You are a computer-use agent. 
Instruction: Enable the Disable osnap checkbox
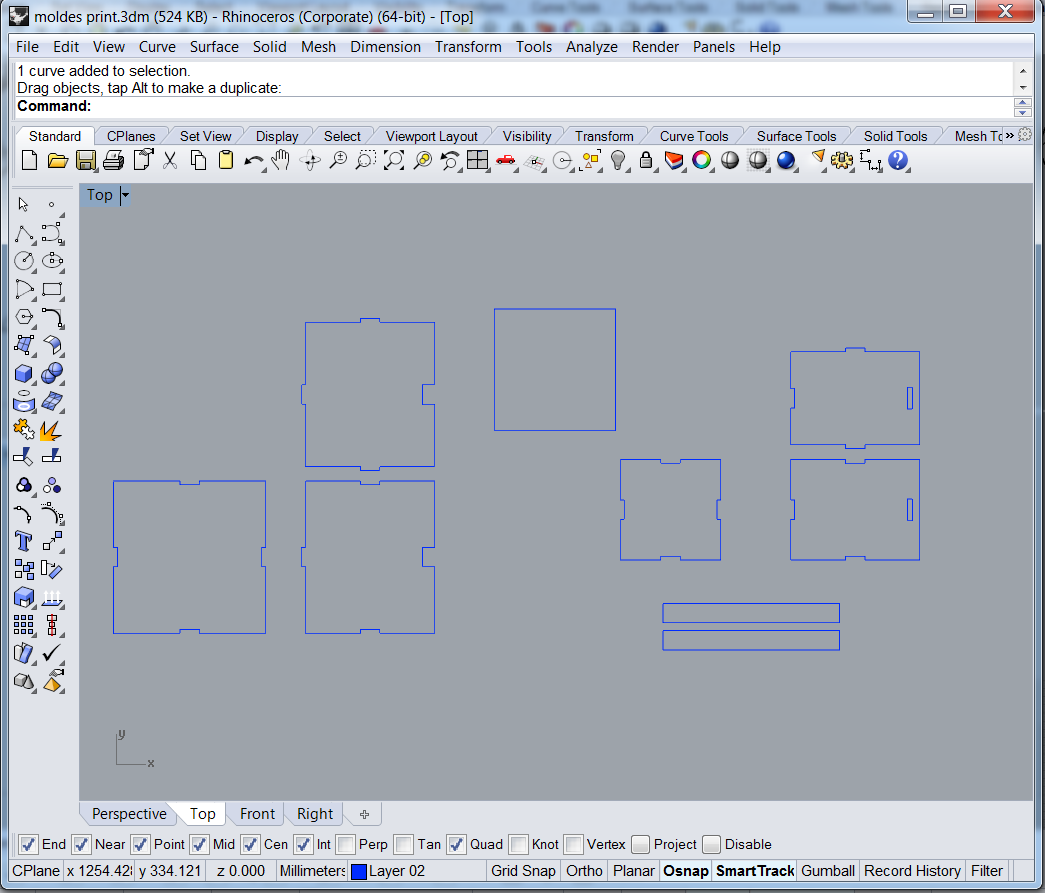[x=711, y=844]
